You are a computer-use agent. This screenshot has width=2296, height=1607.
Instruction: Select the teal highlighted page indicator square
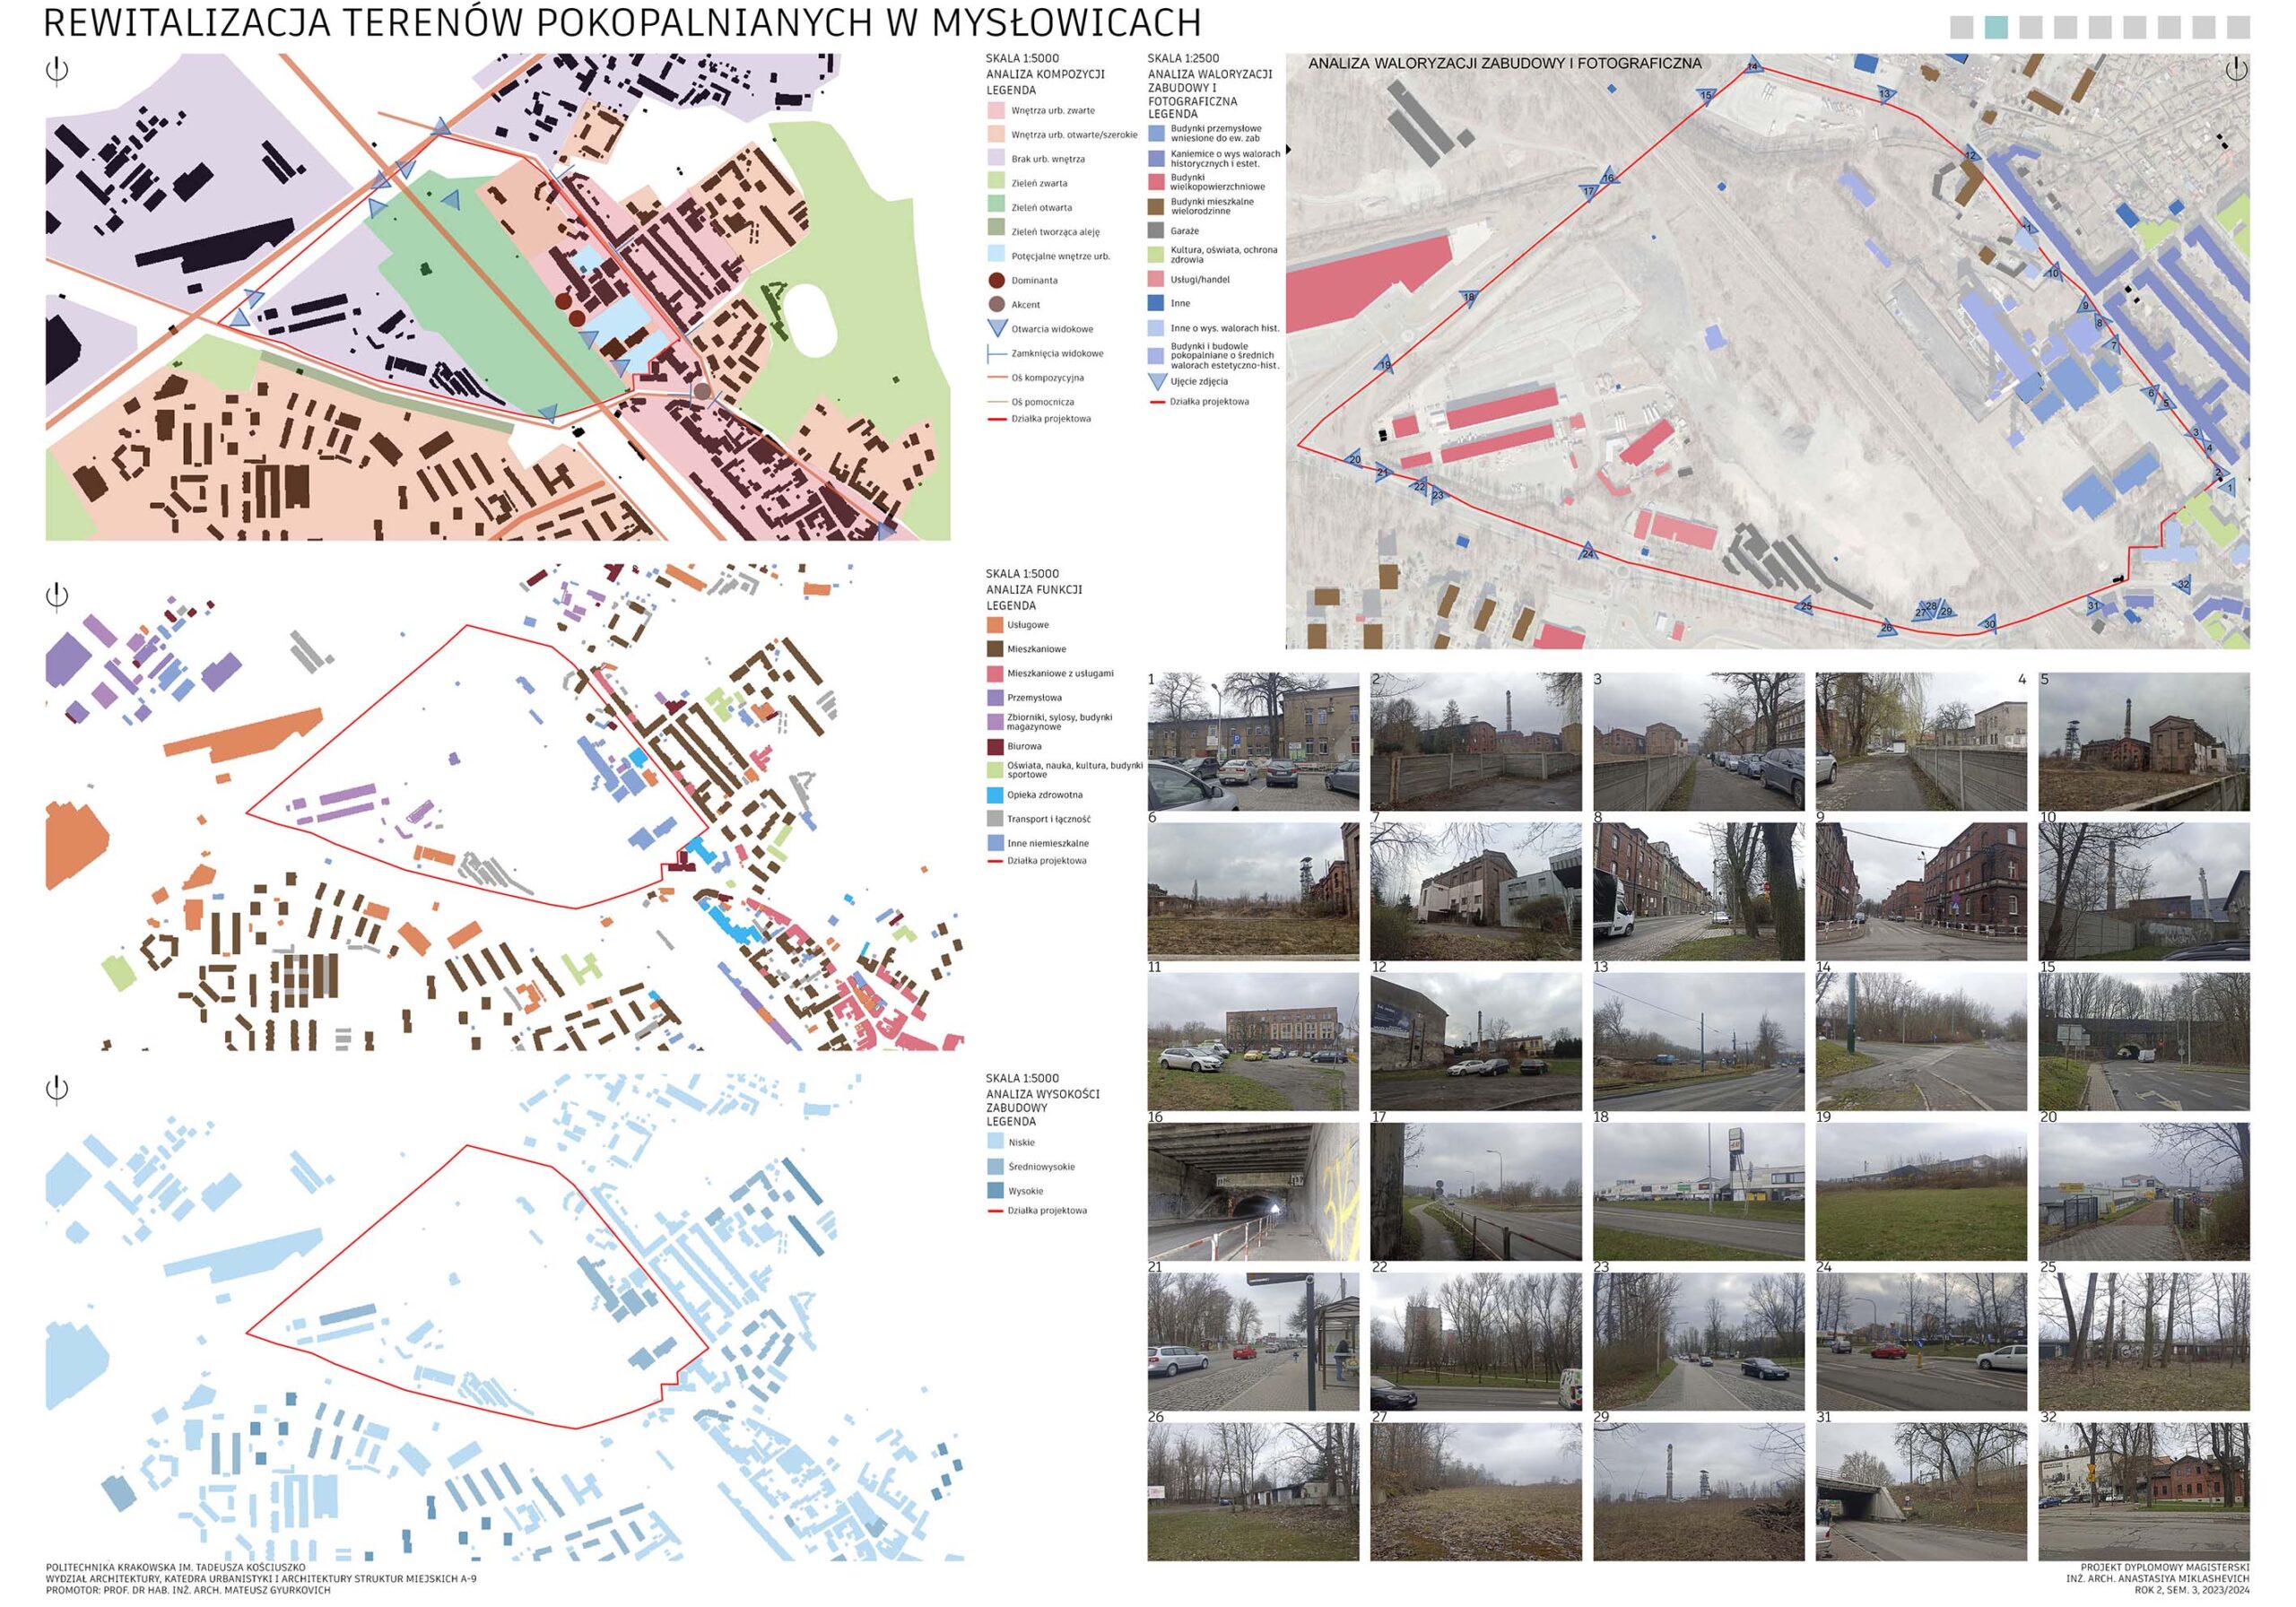coord(1996,28)
